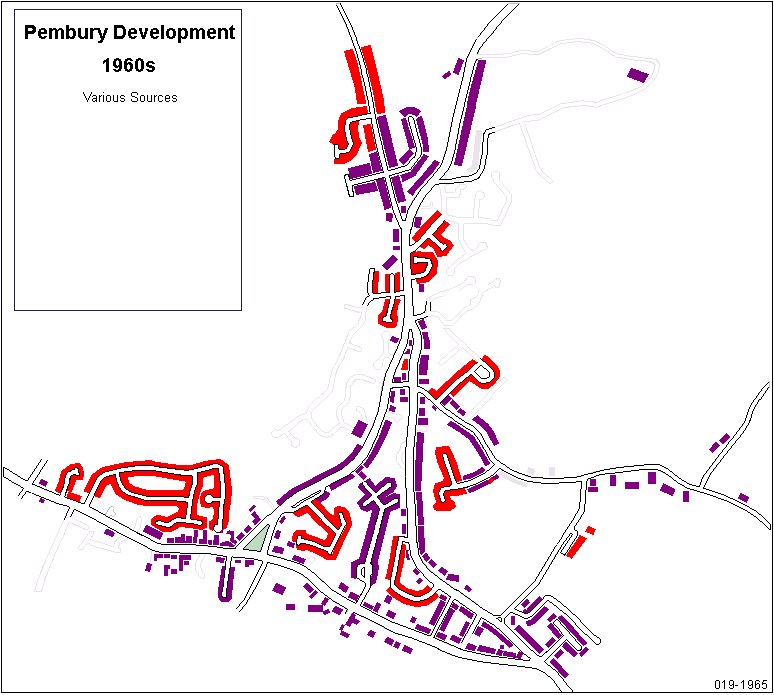The image size is (774, 695).
Task: Click the green triangle village green
Action: pos(258,539)
